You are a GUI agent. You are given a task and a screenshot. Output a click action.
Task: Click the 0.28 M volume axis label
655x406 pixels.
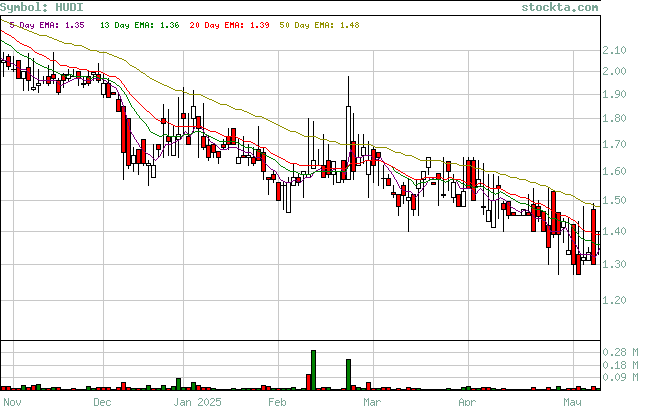point(621,353)
